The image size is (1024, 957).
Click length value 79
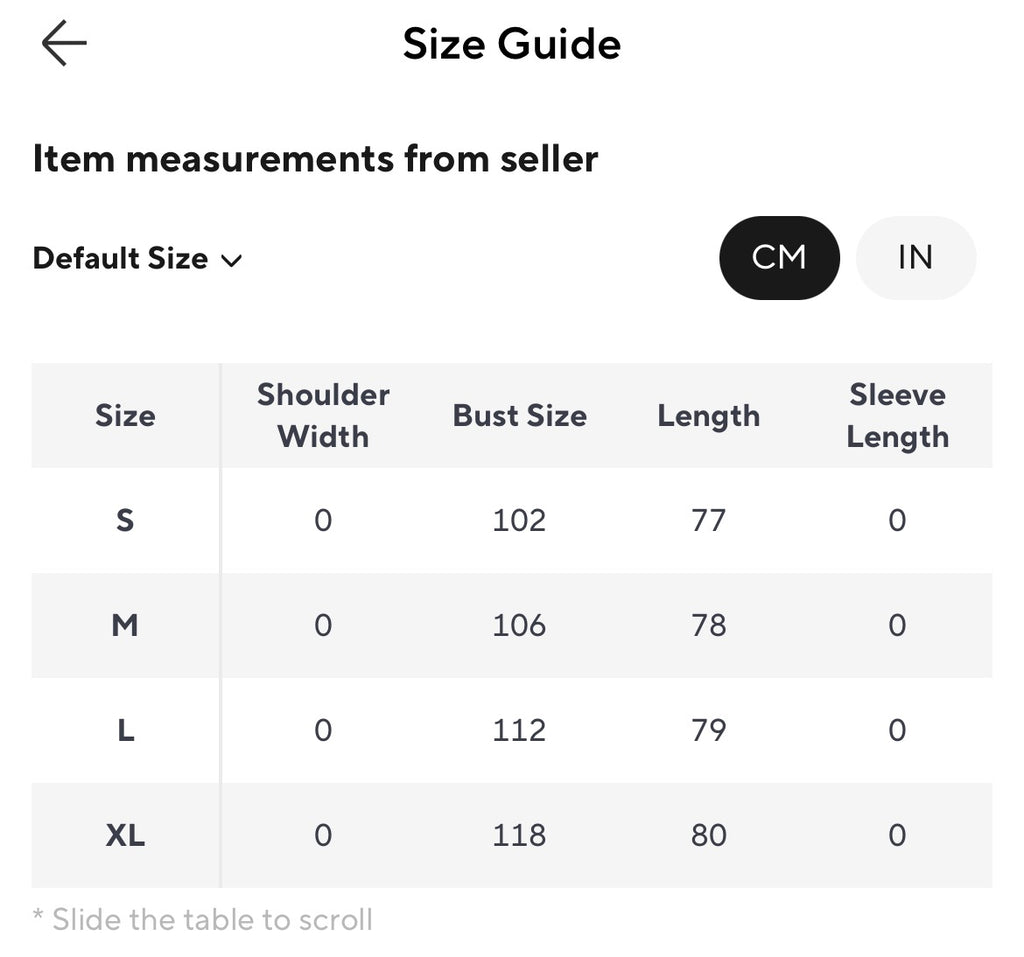pos(709,730)
